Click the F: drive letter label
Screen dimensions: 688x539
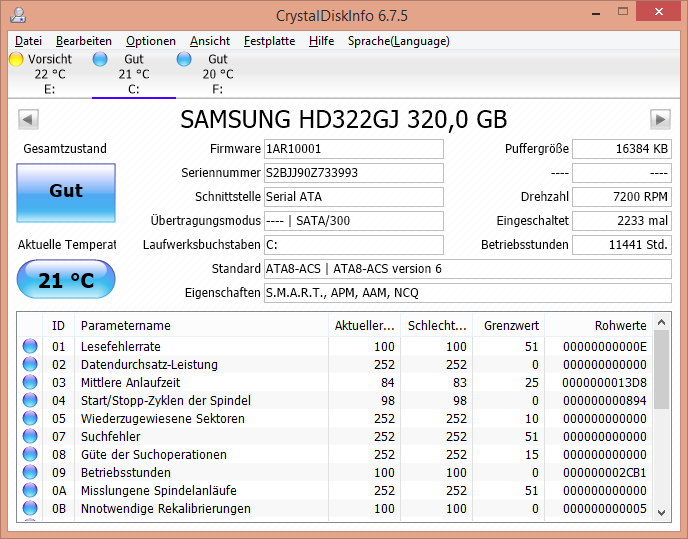(217, 89)
